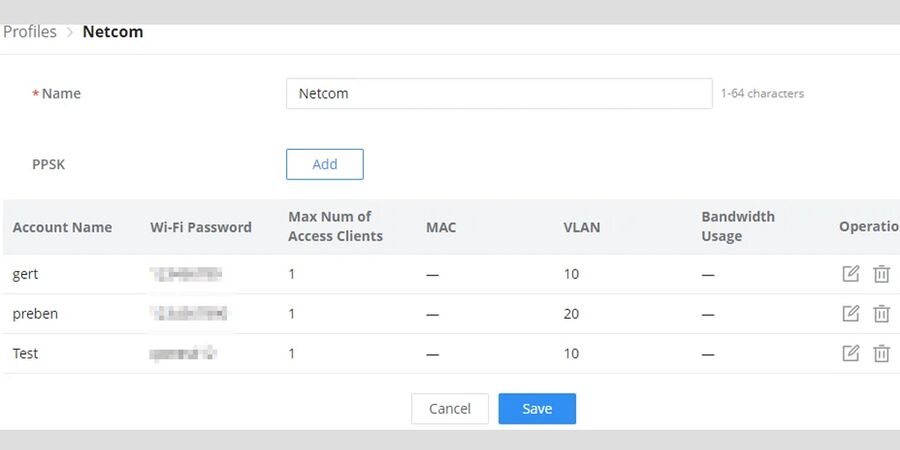Click VLAN value 20 in preben row
Viewport: 900px width, 450px height.
(x=571, y=314)
